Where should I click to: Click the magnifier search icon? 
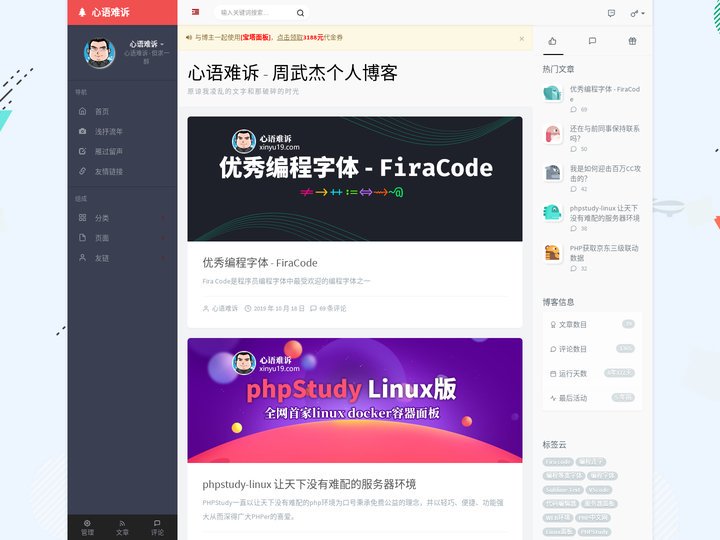pos(300,13)
